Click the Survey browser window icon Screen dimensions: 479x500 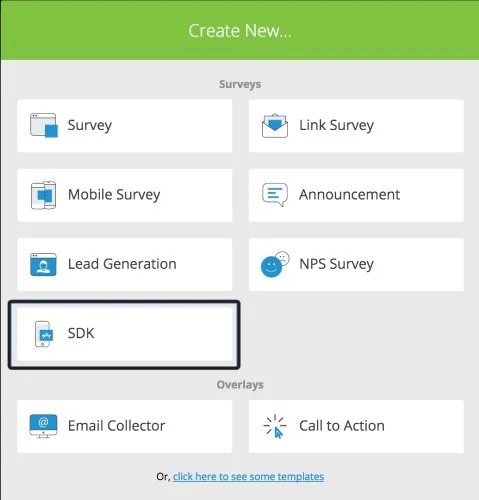click(44, 125)
